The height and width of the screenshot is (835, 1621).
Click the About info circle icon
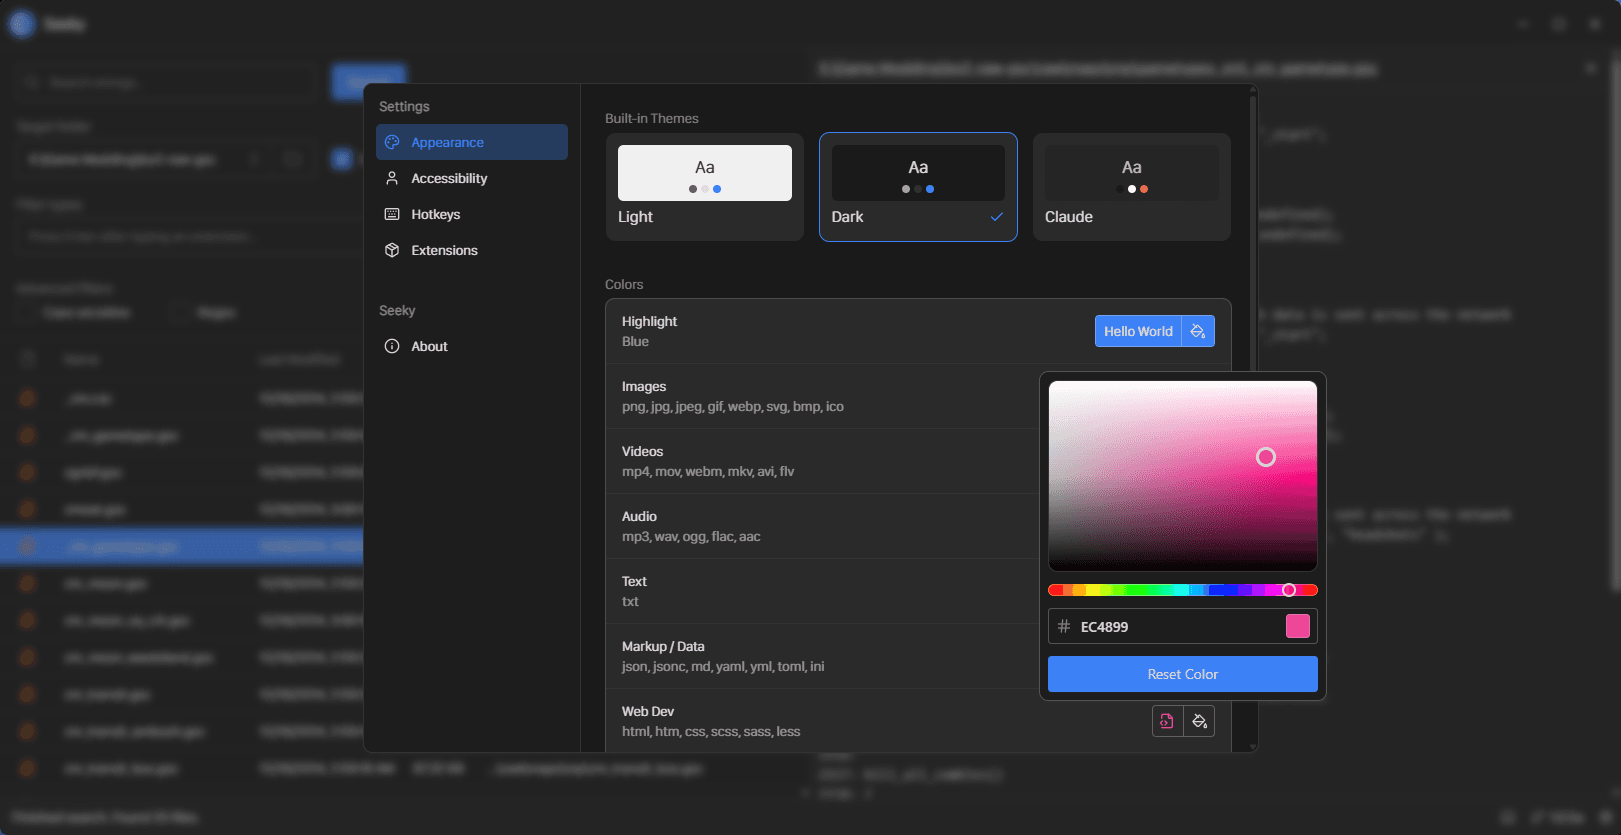[392, 346]
